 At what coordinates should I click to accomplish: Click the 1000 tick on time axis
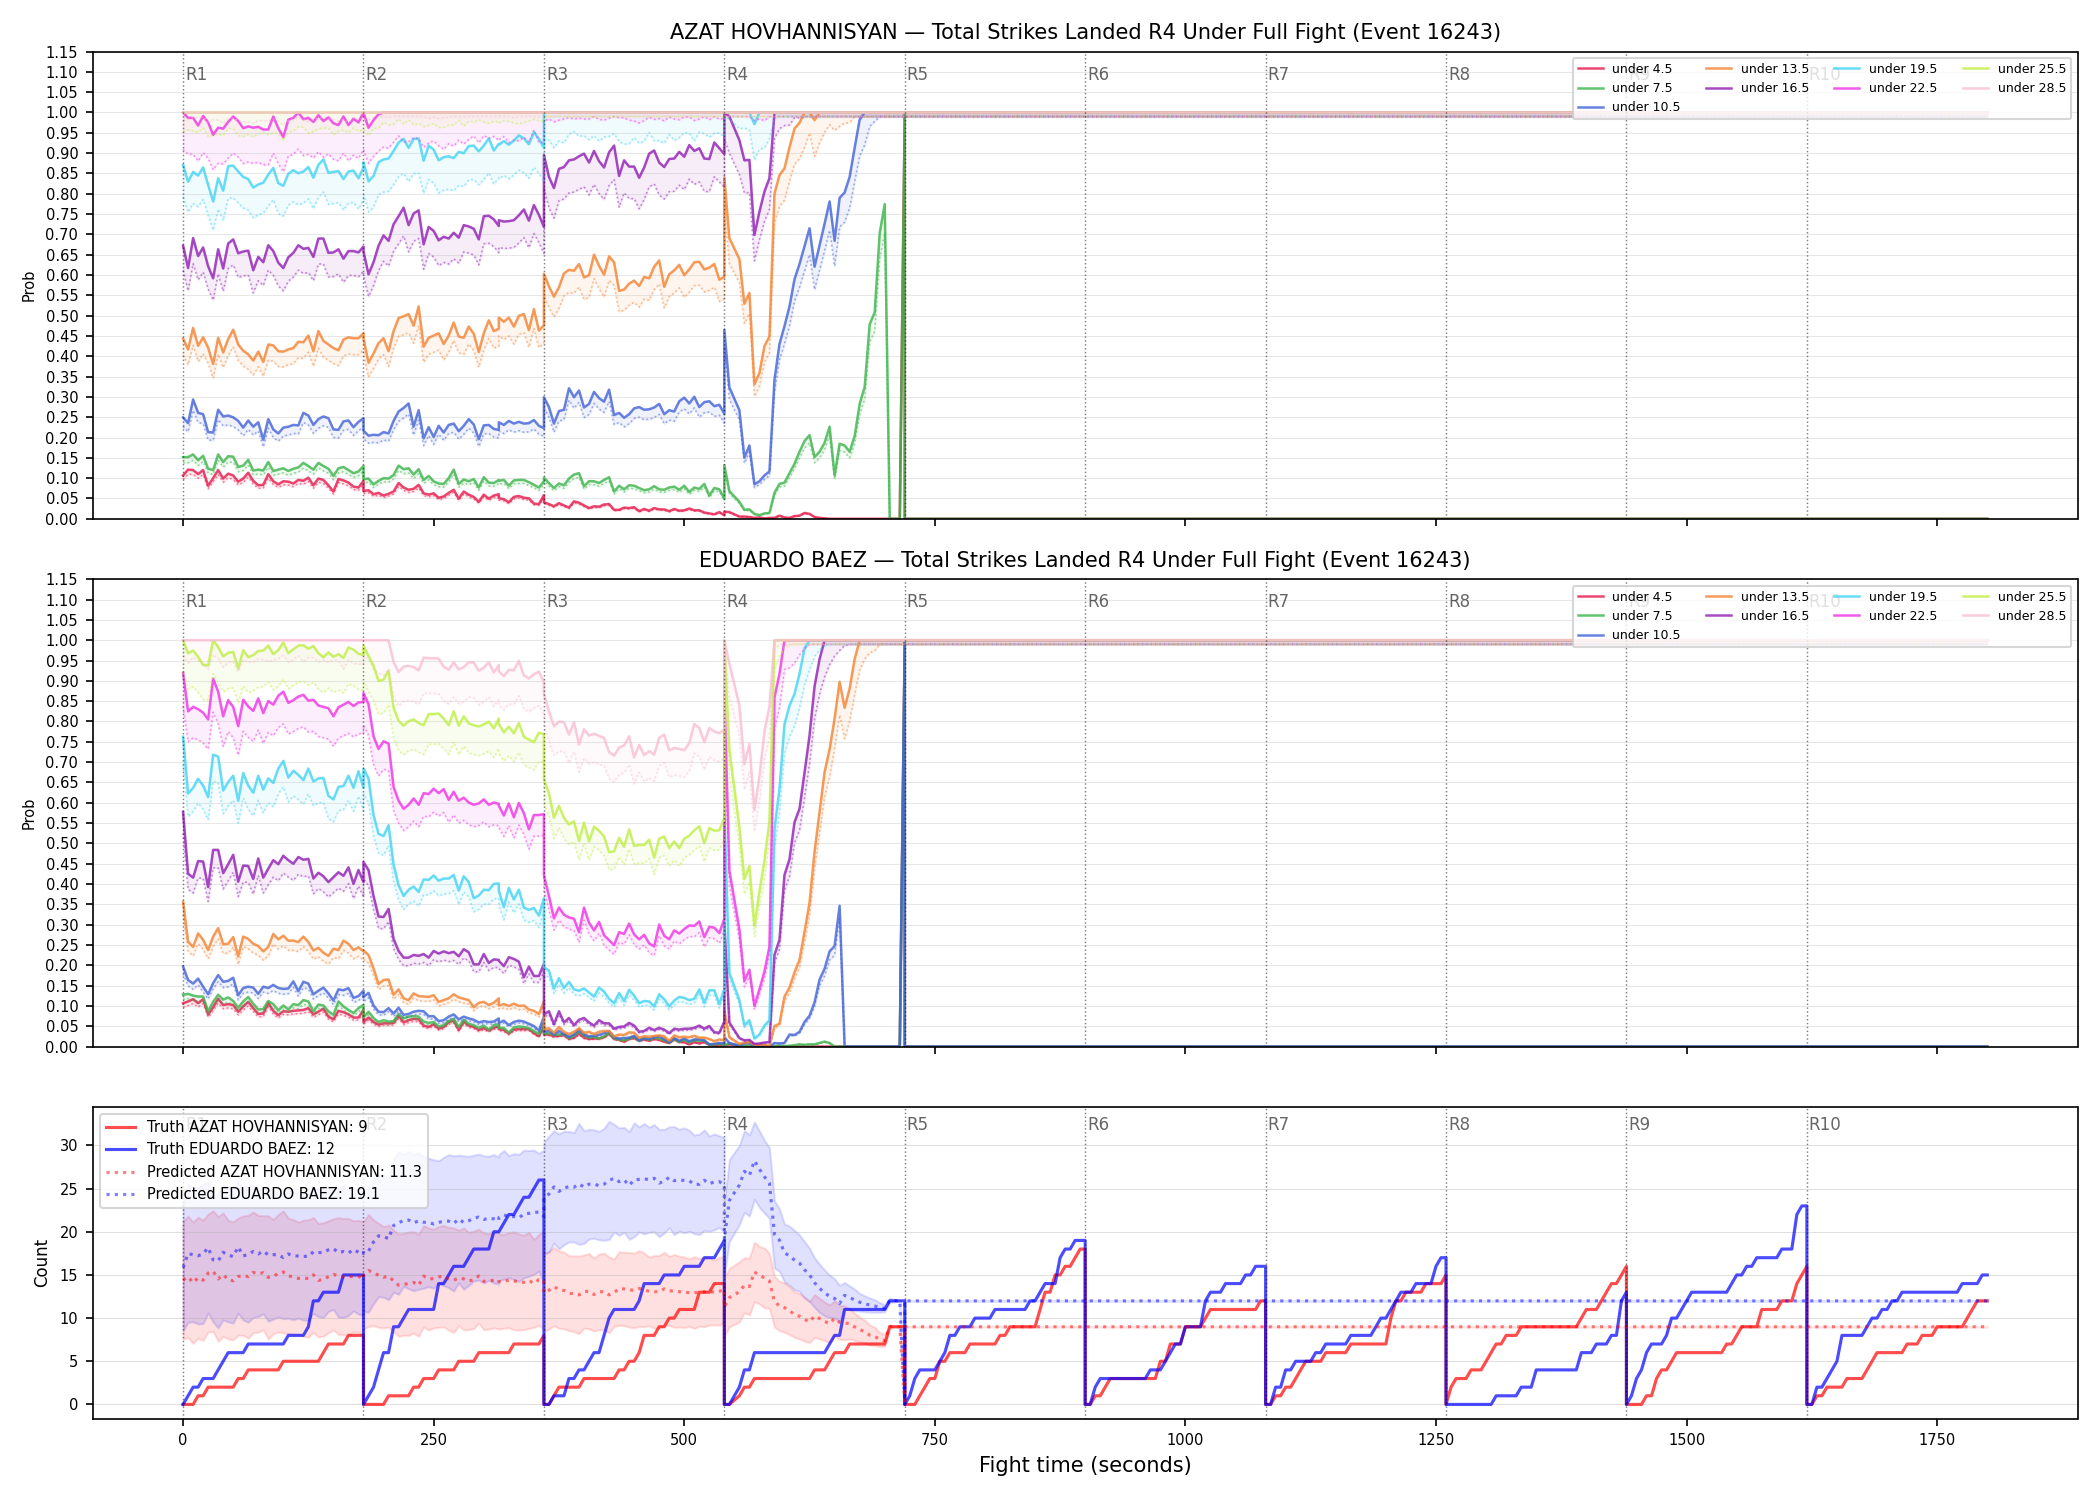pos(1185,1440)
